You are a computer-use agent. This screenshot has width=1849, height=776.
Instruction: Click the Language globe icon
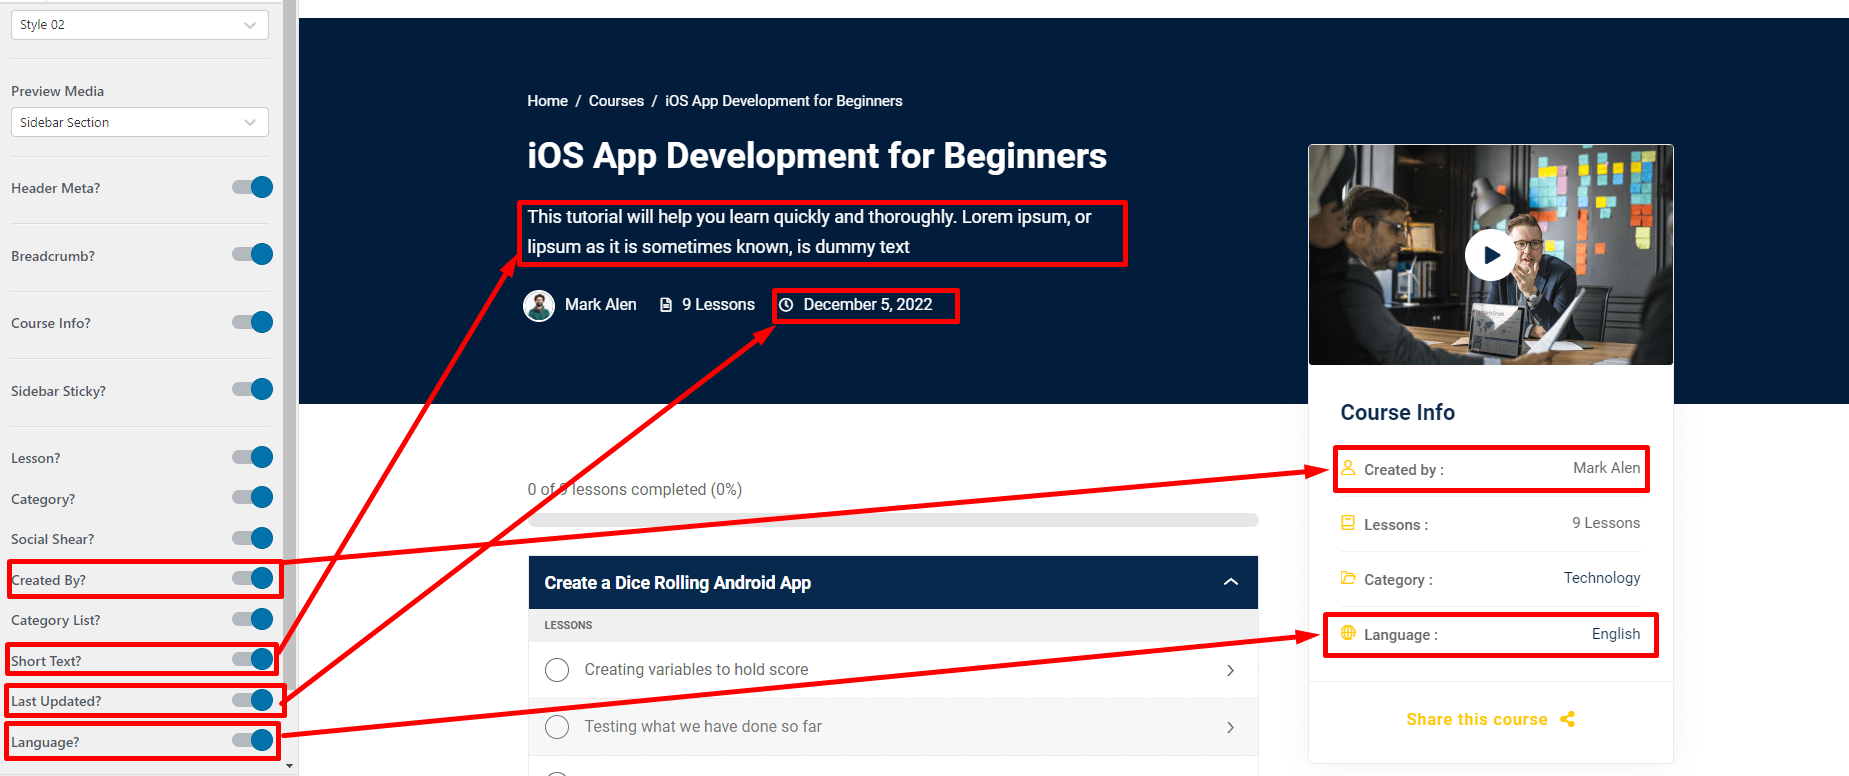click(x=1348, y=633)
